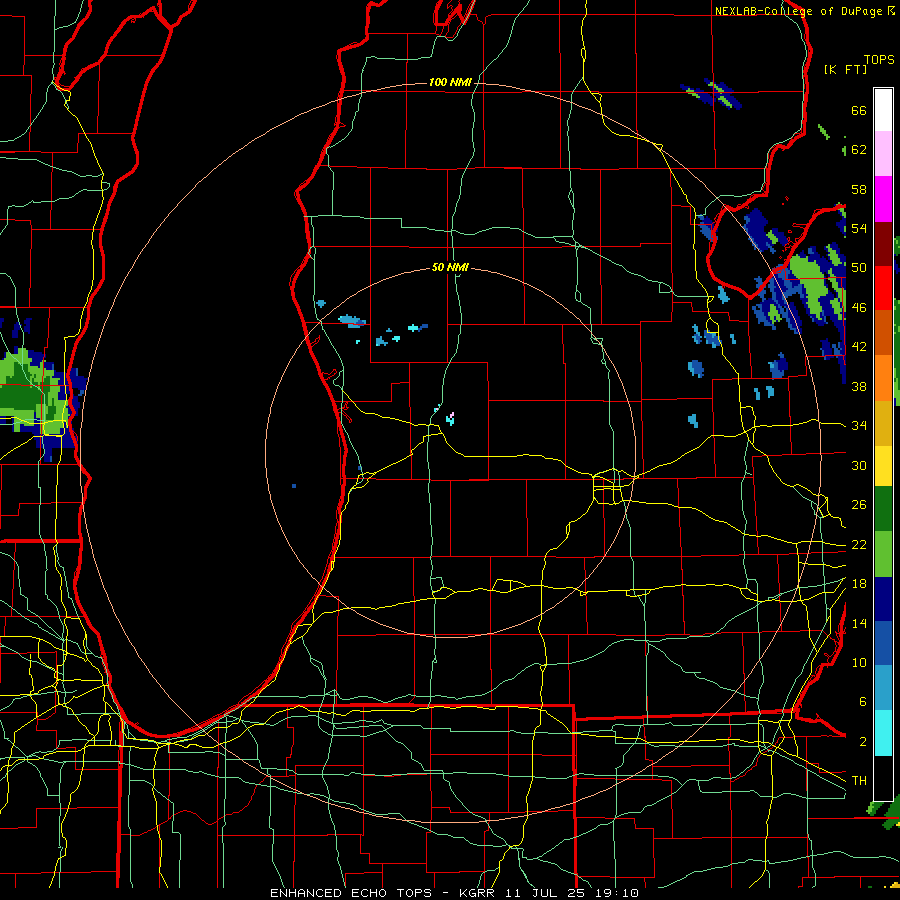Click the white 66 K FT legend swatch
This screenshot has width=900, height=900.
click(x=883, y=110)
